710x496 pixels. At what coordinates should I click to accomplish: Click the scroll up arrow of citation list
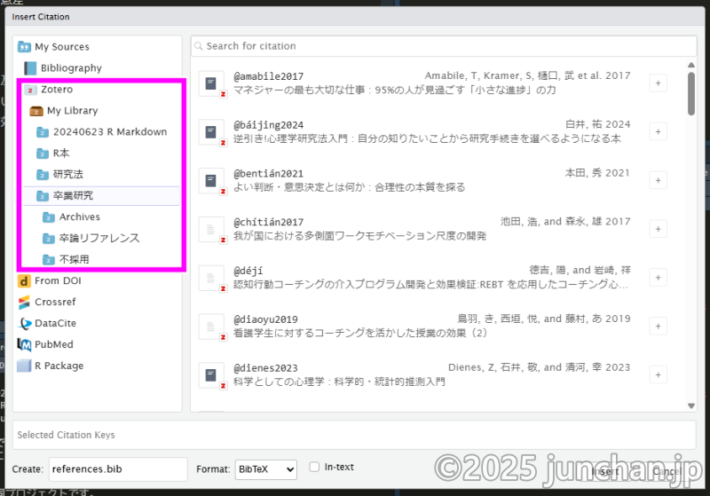pos(691,65)
